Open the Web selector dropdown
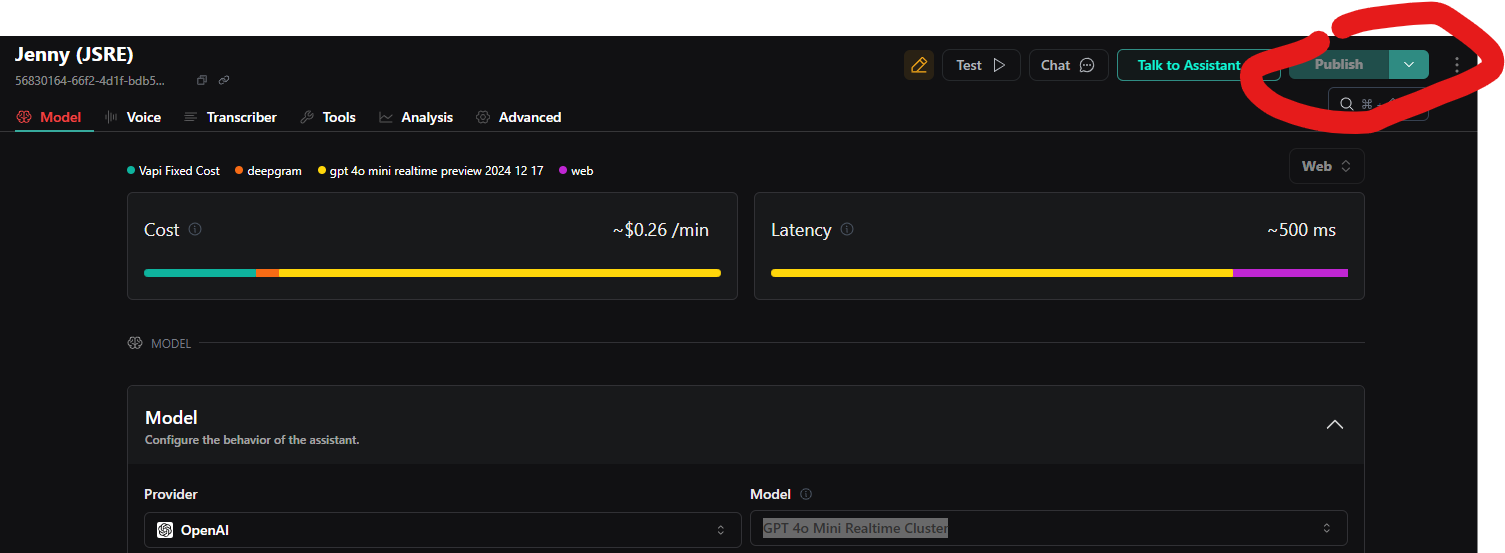Image resolution: width=1505 pixels, height=553 pixels. 1327,166
